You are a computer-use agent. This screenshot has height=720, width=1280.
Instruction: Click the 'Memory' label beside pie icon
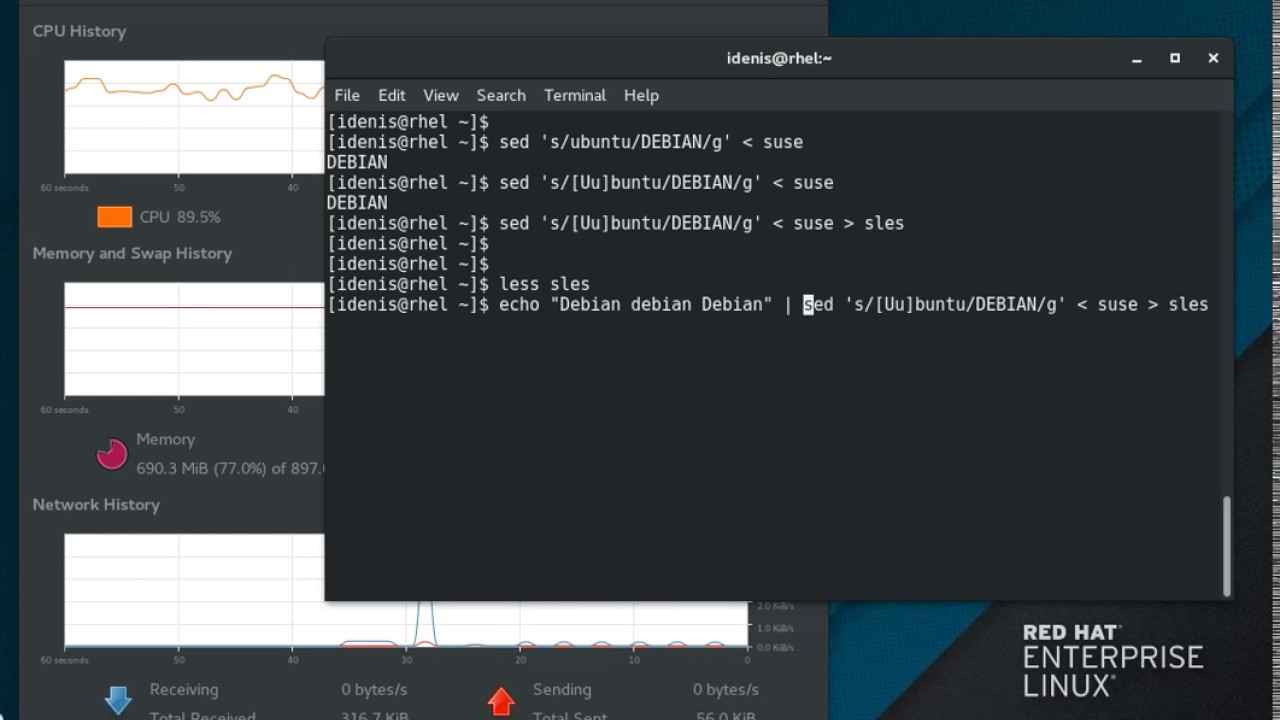[165, 439]
